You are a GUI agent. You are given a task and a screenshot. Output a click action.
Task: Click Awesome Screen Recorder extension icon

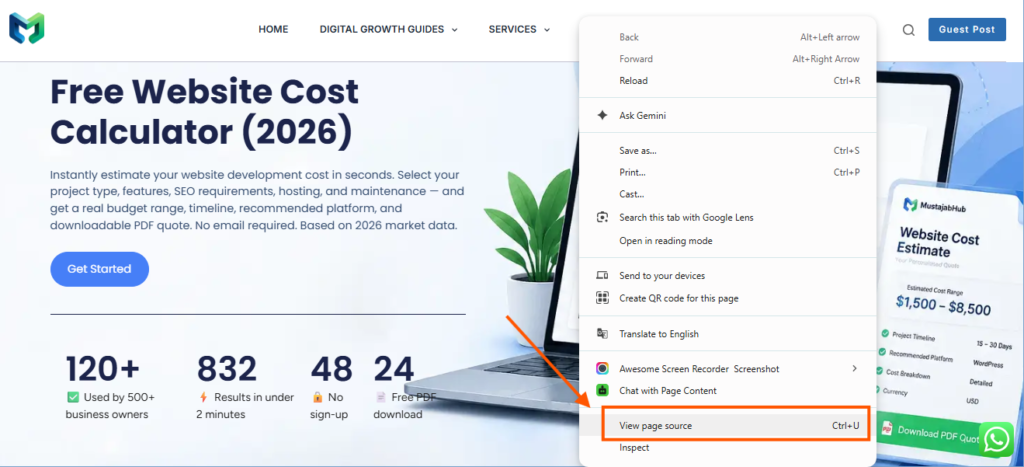pyautogui.click(x=602, y=369)
